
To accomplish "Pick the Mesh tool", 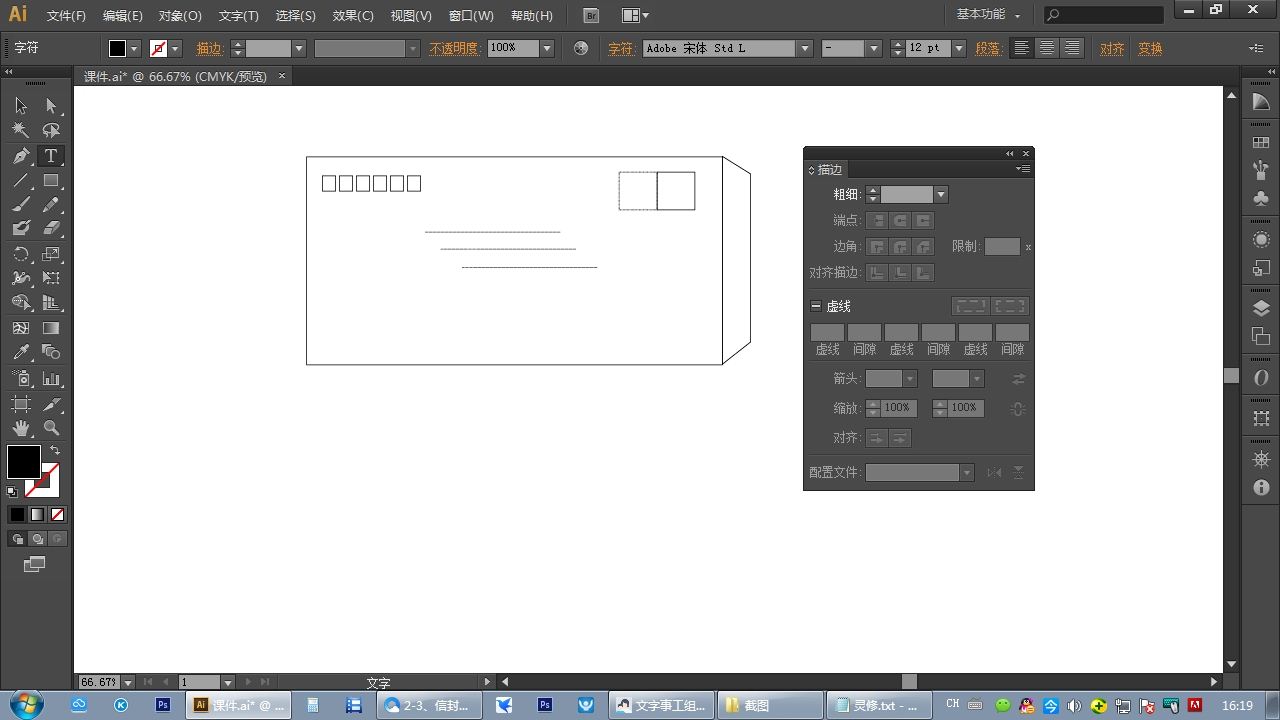I will (x=21, y=328).
